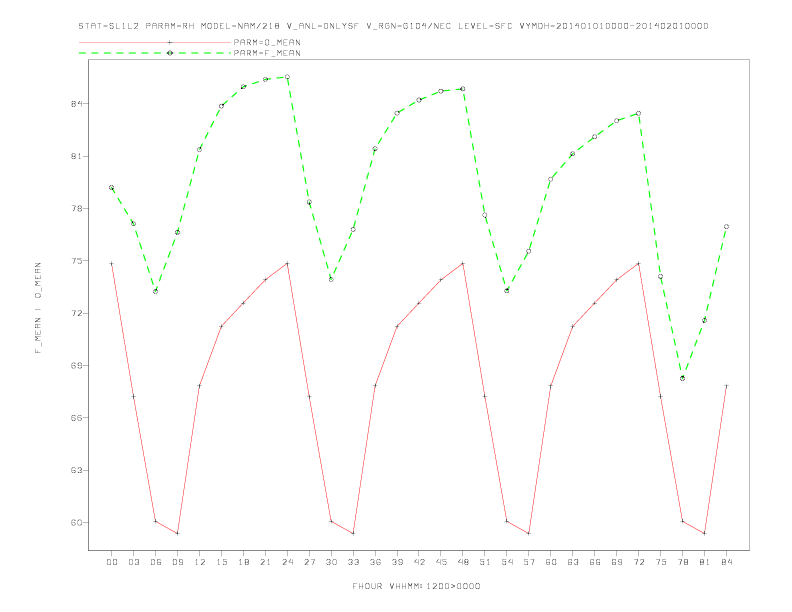Click the x-axis tick label 09
The width and height of the screenshot is (792, 612).
pos(177,562)
